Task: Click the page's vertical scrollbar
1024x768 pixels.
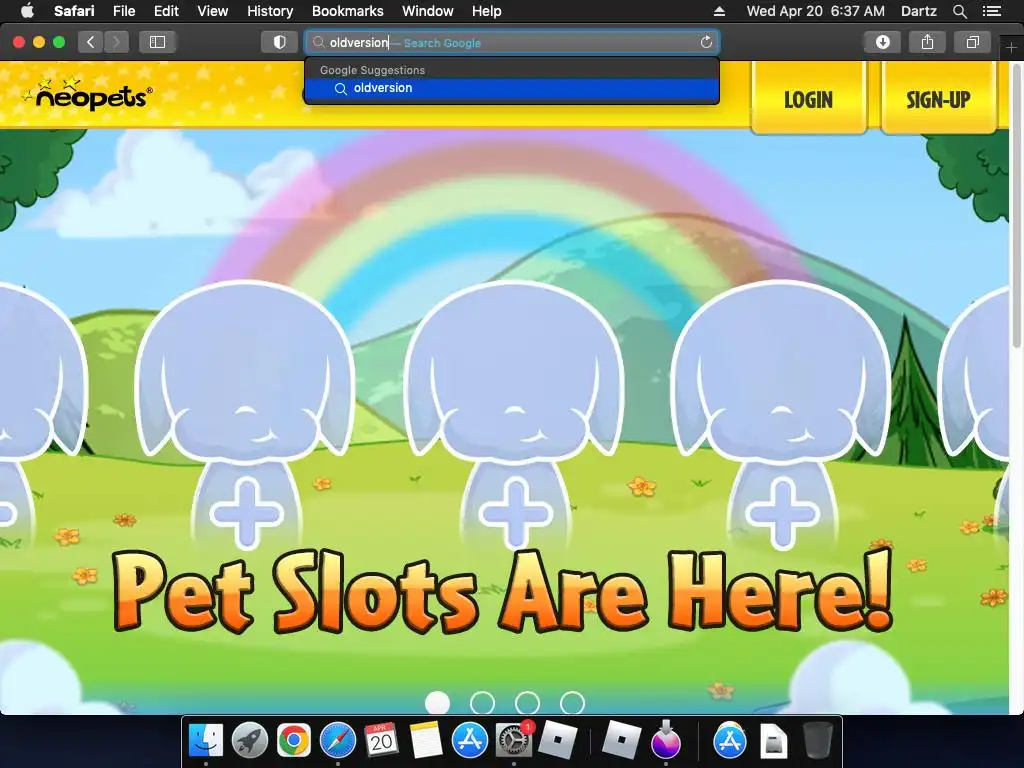Action: tap(1017, 206)
